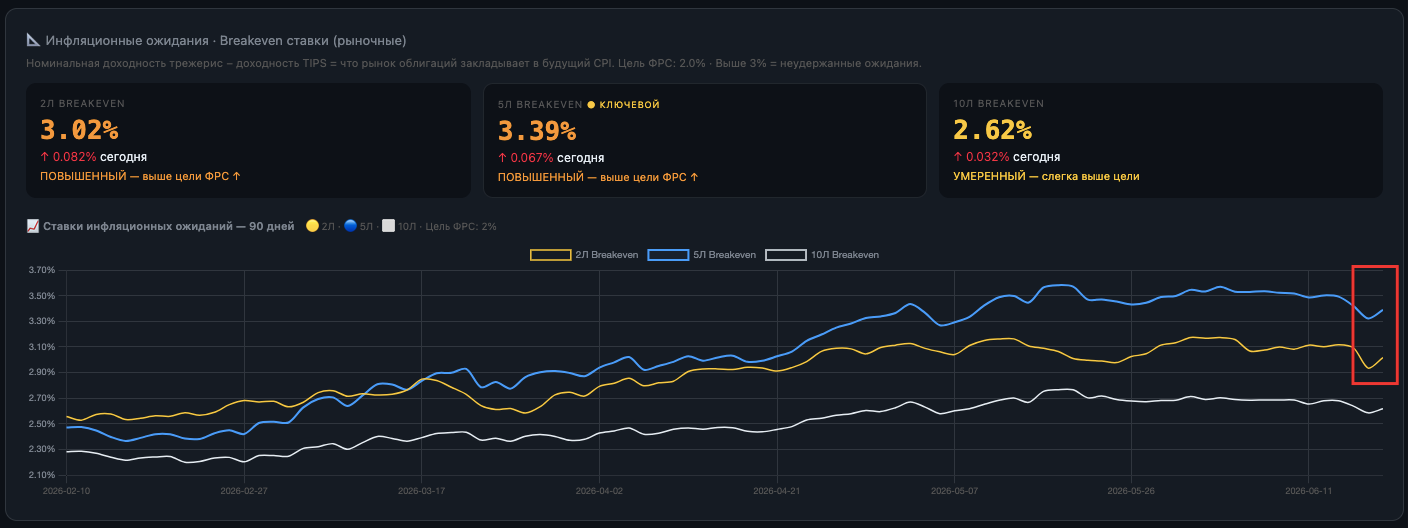Click the 2026-06-11 date label
This screenshot has width=1408, height=528.
click(x=1308, y=491)
